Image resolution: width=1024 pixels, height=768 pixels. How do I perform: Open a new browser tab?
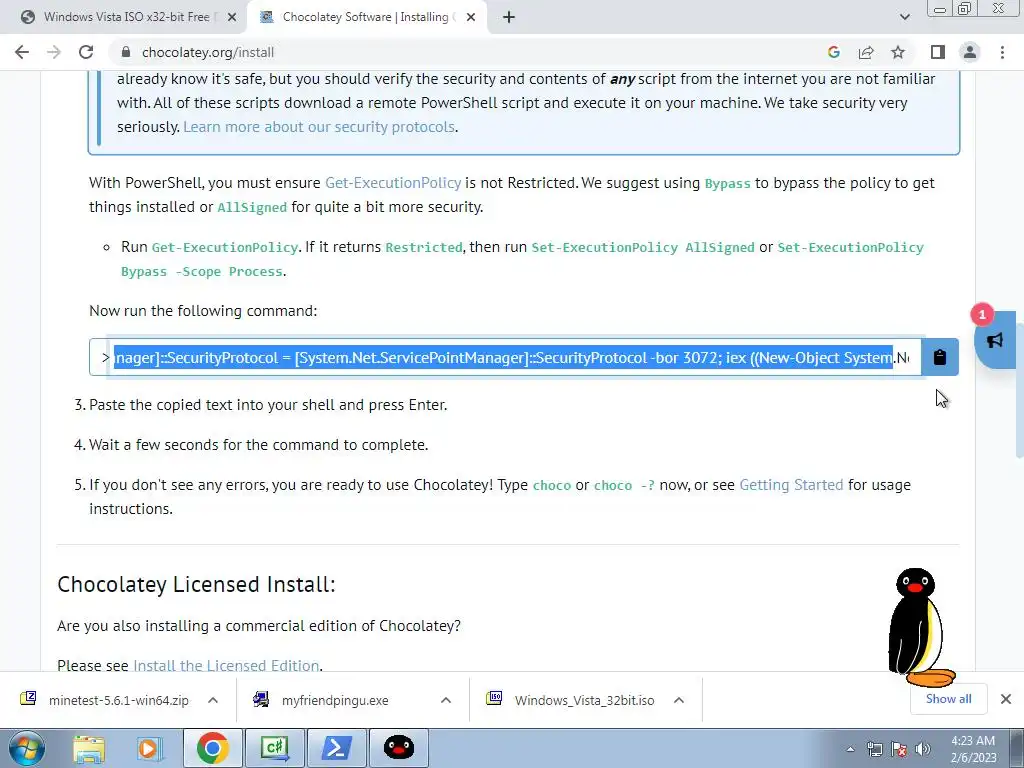click(509, 17)
